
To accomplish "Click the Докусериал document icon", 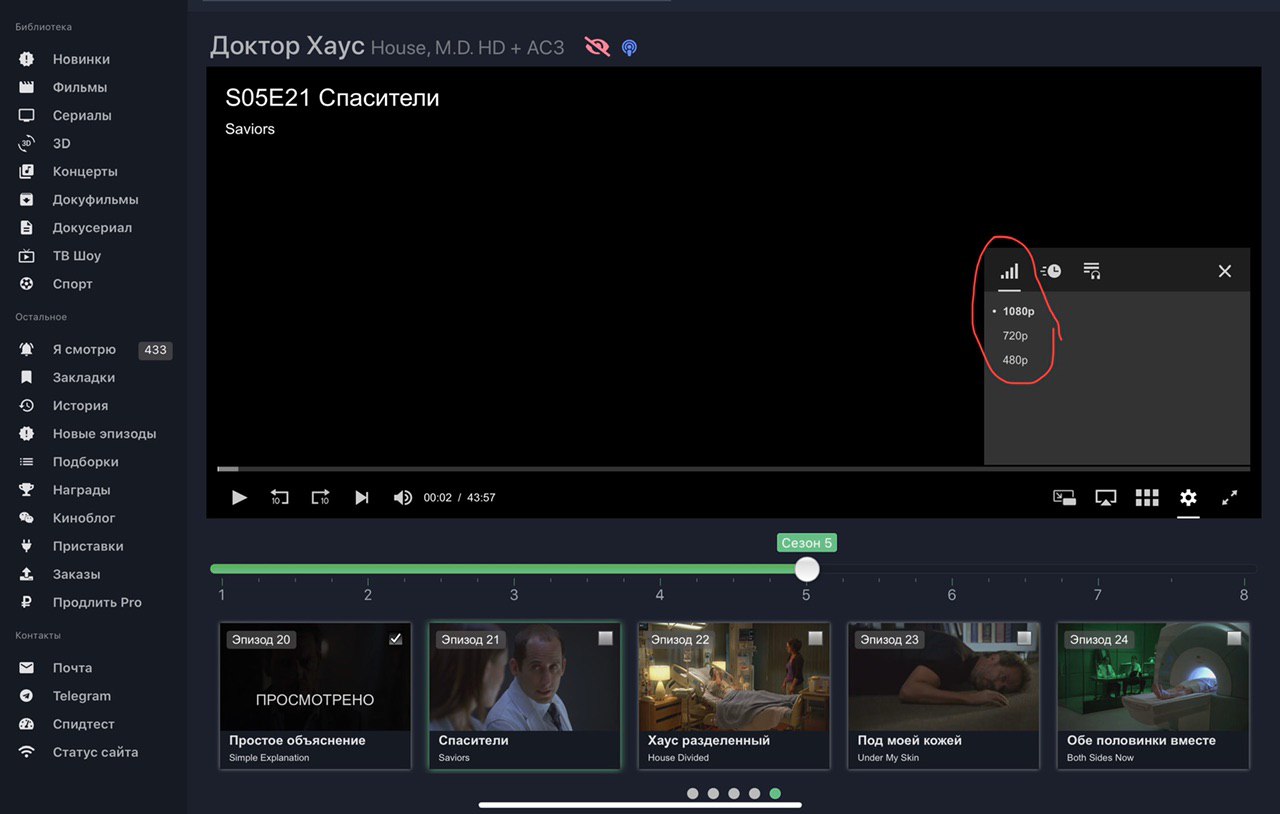I will tap(27, 227).
